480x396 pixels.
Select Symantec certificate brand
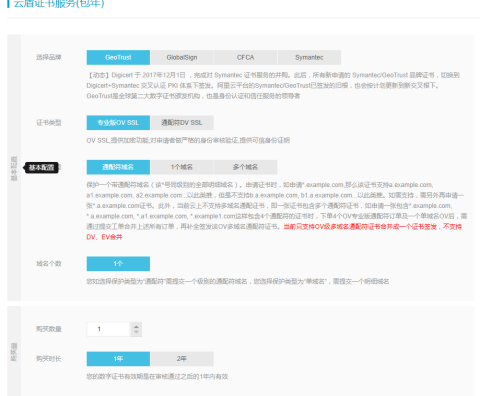tap(309, 57)
